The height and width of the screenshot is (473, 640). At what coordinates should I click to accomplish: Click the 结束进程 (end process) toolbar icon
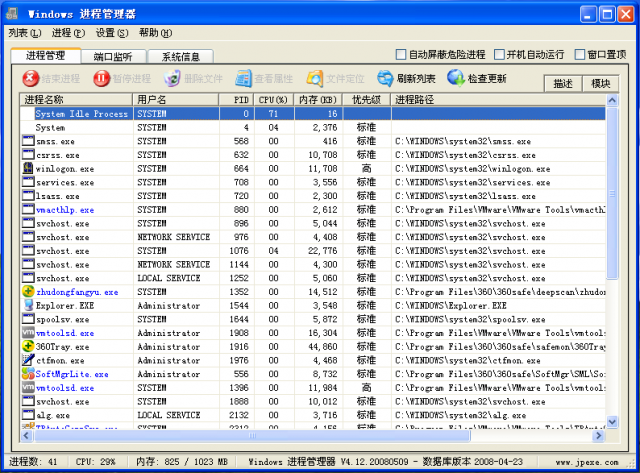[x=31, y=78]
